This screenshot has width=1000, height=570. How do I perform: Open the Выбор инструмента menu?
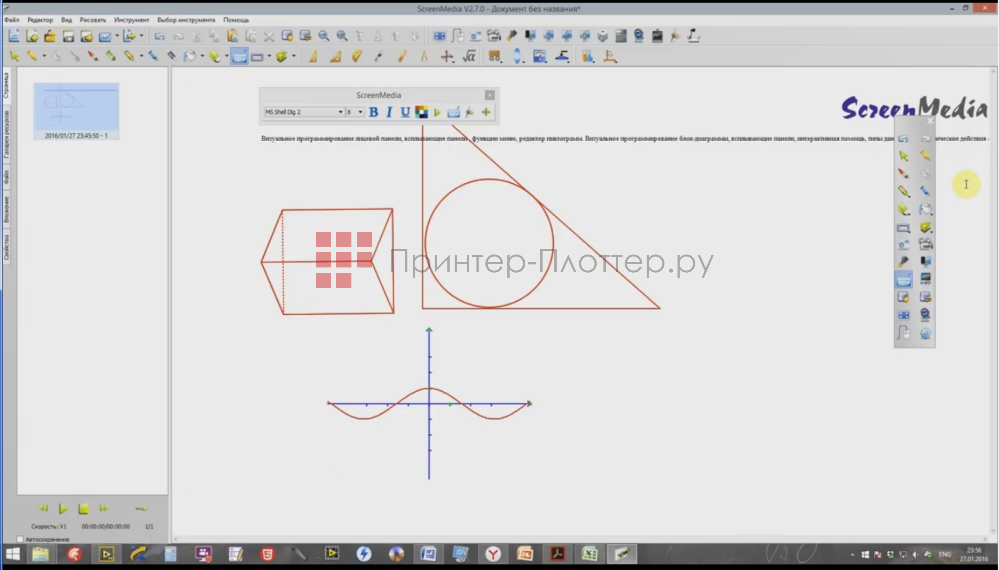(x=185, y=20)
